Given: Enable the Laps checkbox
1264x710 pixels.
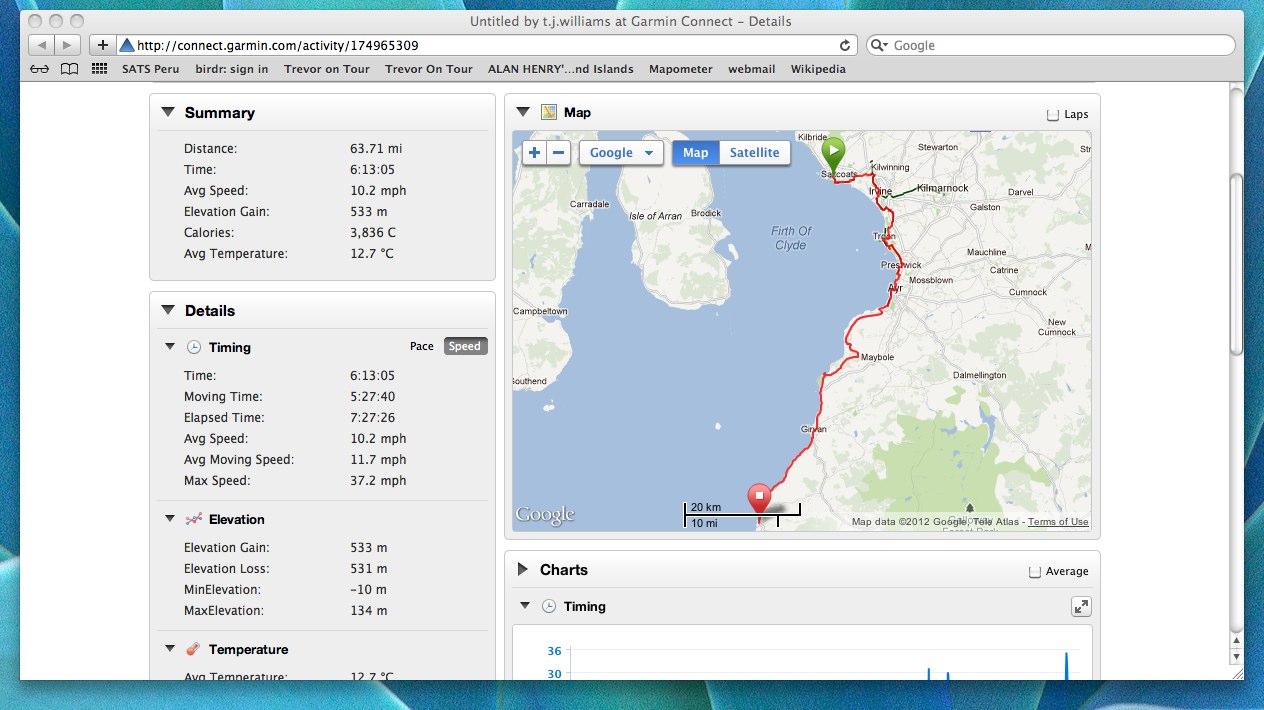Looking at the screenshot, I should pyautogui.click(x=1052, y=114).
